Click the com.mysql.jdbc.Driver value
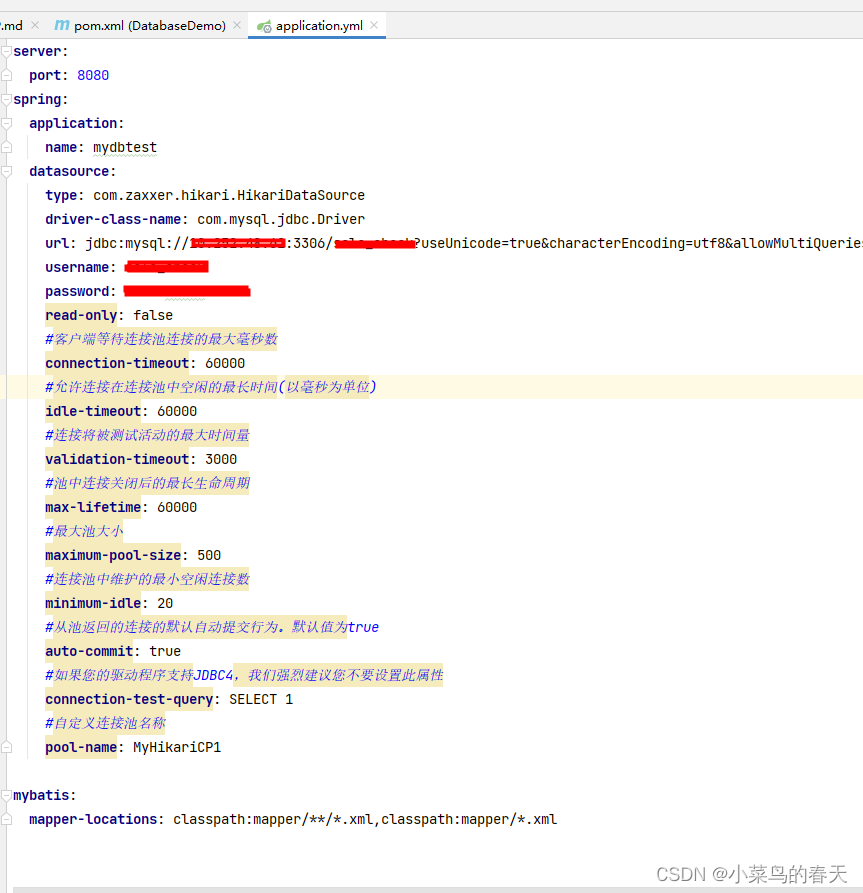This screenshot has width=863, height=893. coord(281,219)
